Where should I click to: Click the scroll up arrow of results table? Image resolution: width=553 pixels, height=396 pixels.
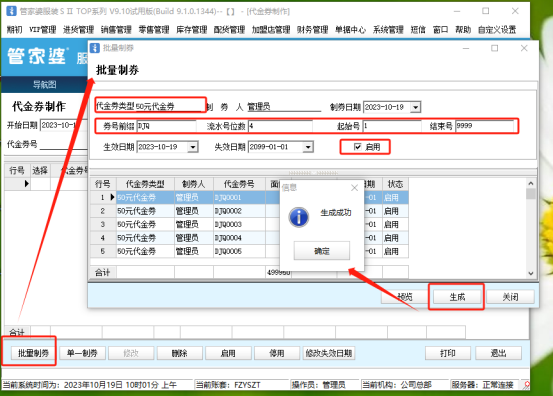click(x=530, y=183)
